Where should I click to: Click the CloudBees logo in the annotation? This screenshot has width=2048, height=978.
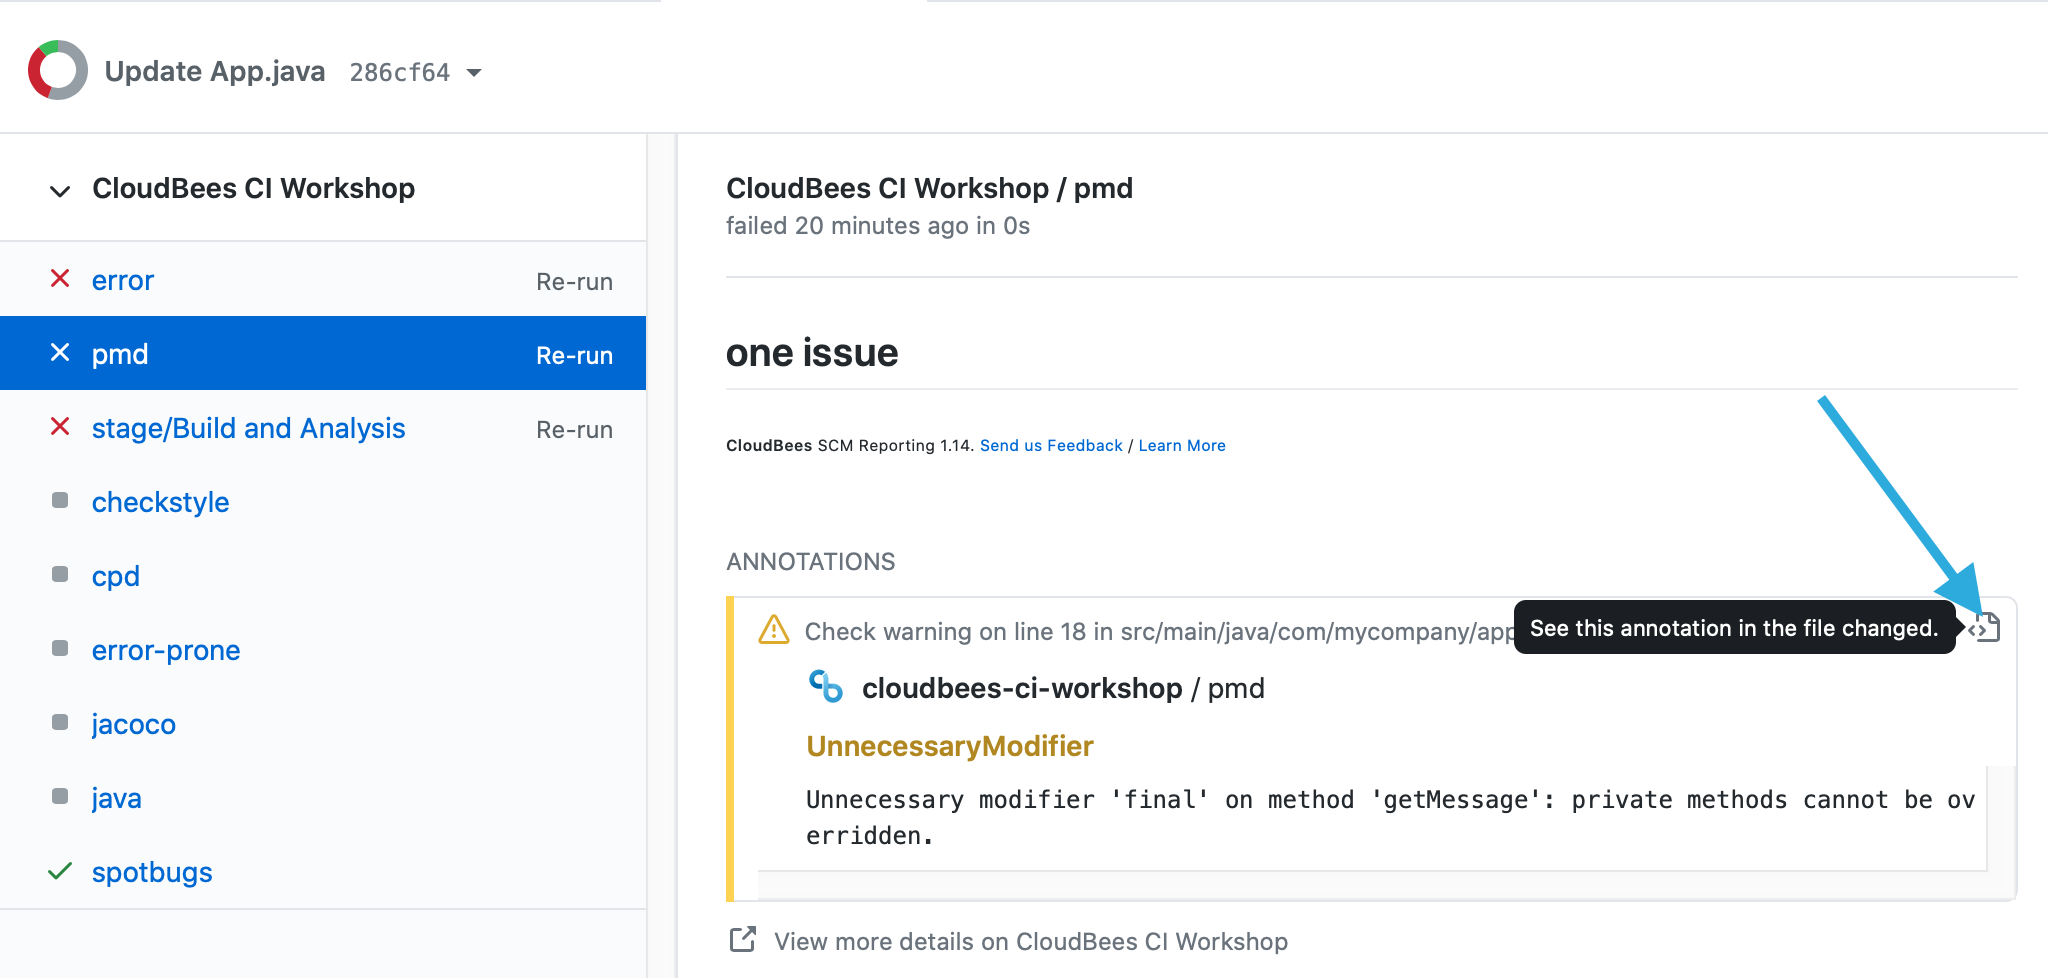[825, 686]
